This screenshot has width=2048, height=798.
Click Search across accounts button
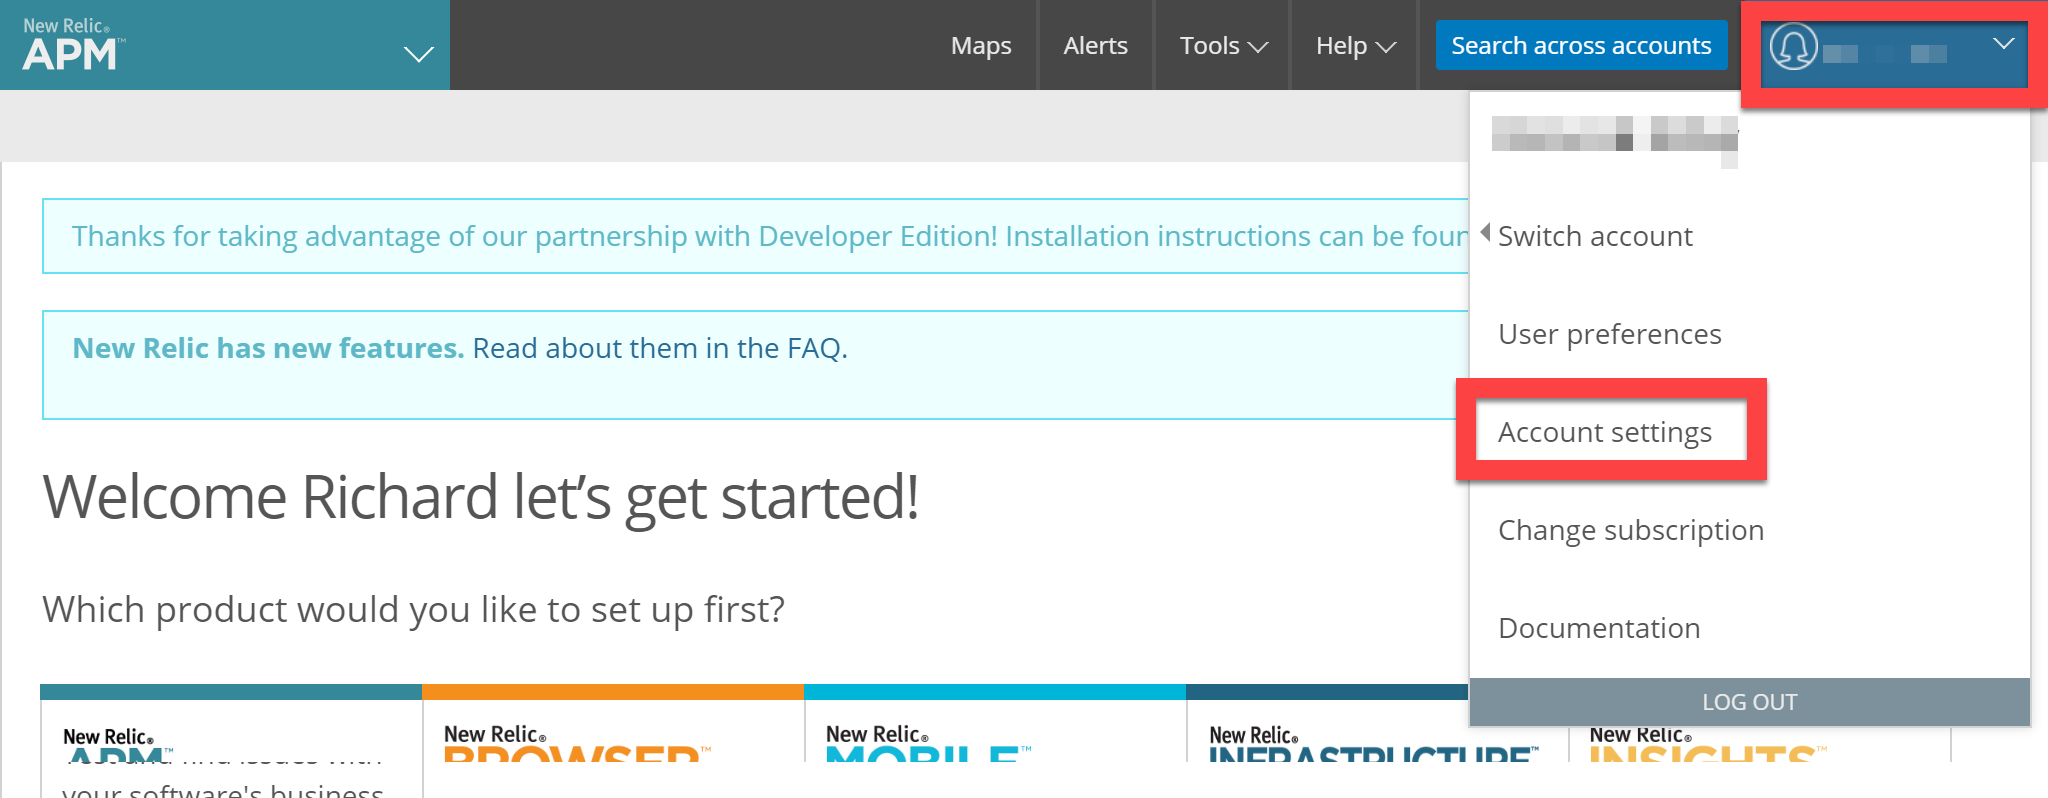(x=1581, y=45)
